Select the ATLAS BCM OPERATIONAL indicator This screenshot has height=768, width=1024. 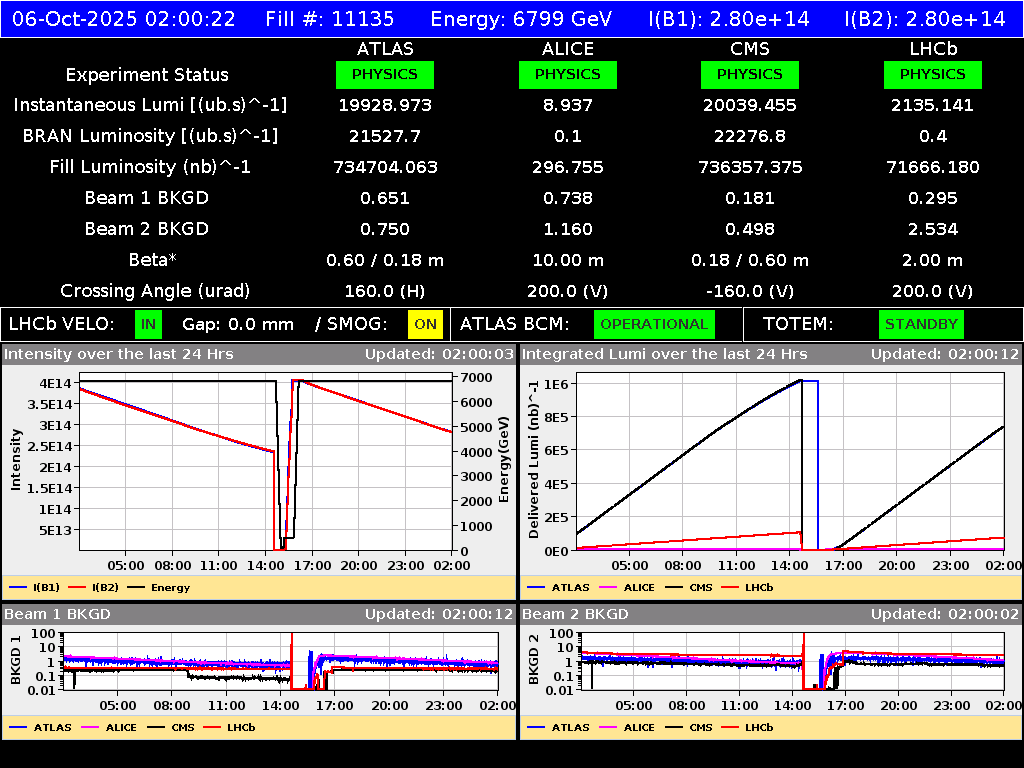654,324
